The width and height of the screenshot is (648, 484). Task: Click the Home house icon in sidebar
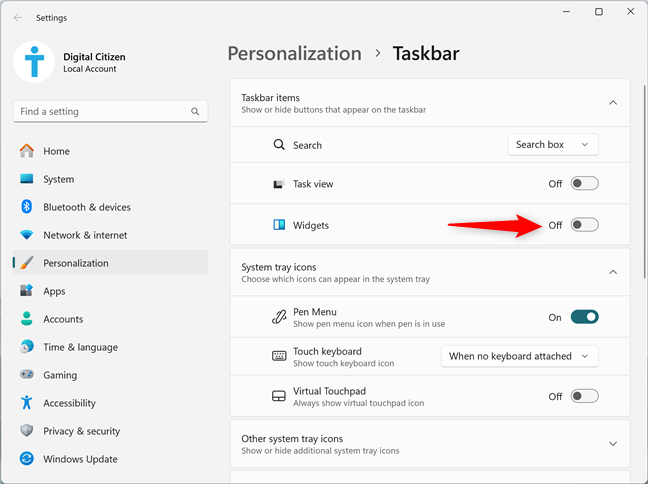pyautogui.click(x=26, y=151)
